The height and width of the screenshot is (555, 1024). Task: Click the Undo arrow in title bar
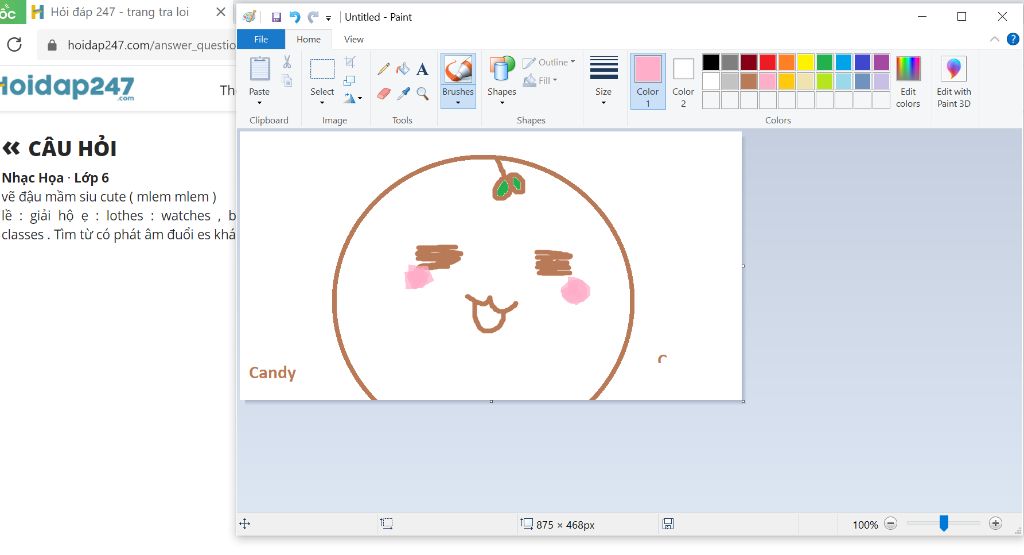[295, 17]
